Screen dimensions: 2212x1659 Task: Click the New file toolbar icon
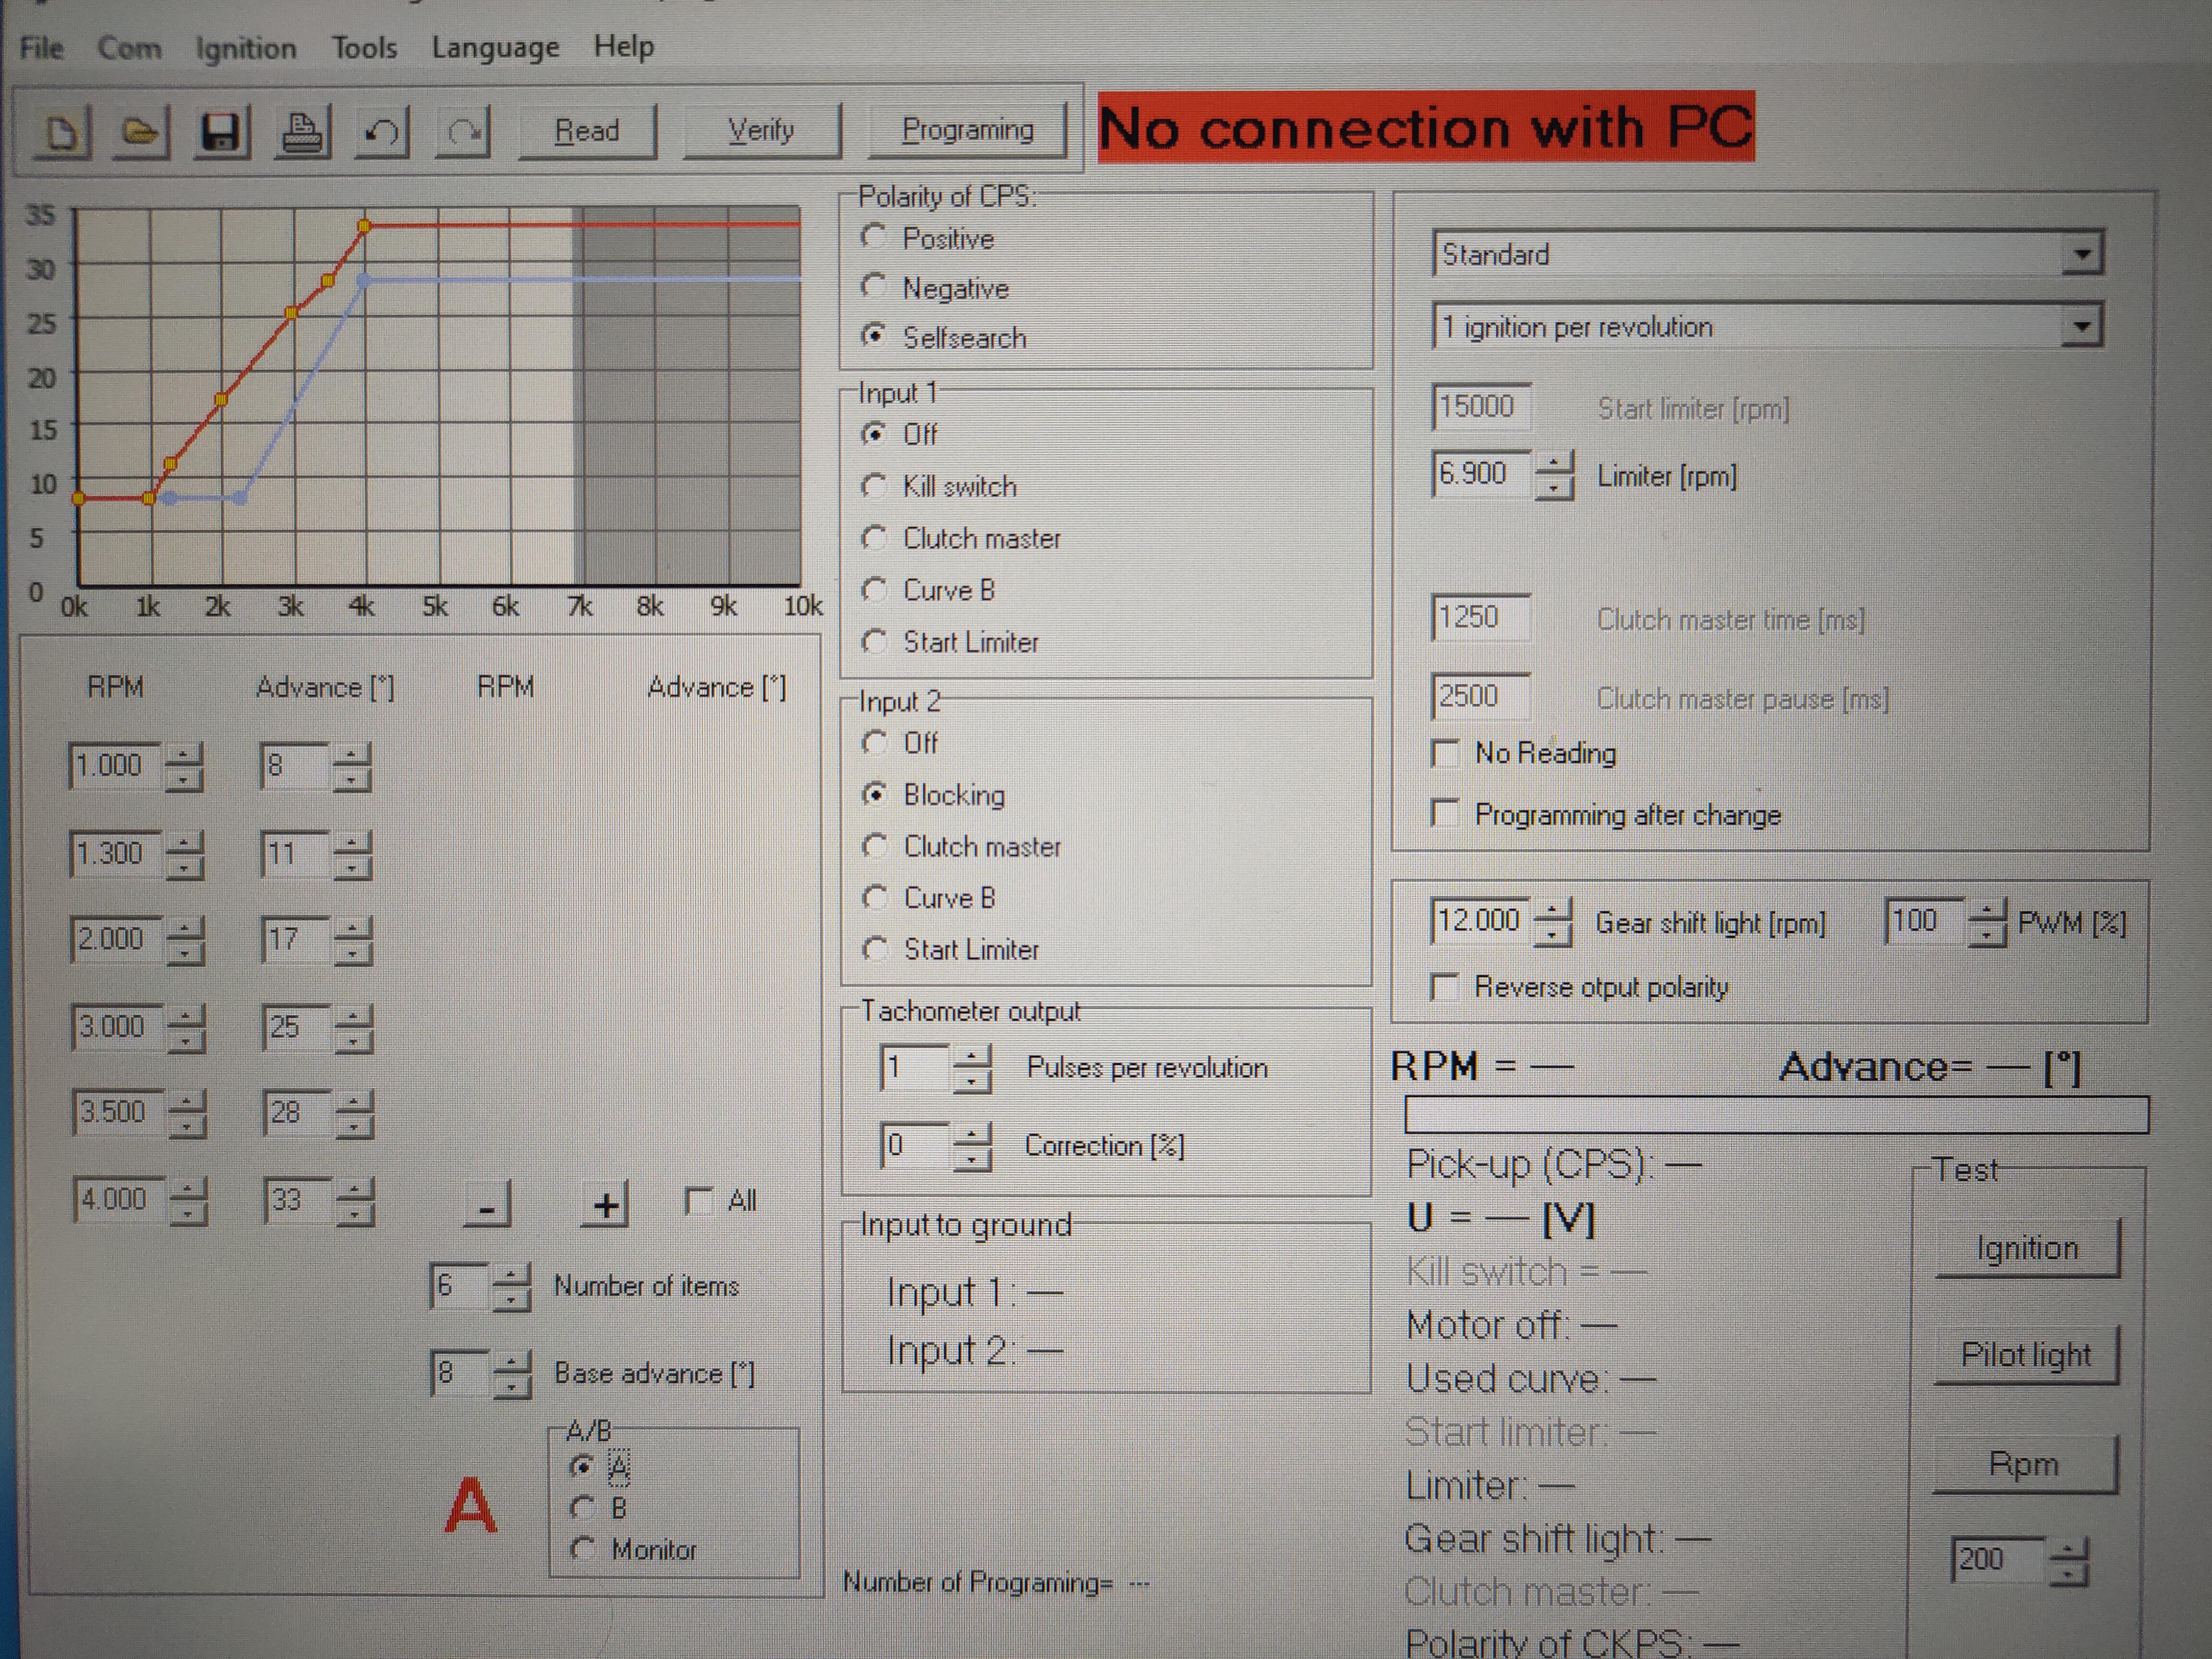click(62, 131)
